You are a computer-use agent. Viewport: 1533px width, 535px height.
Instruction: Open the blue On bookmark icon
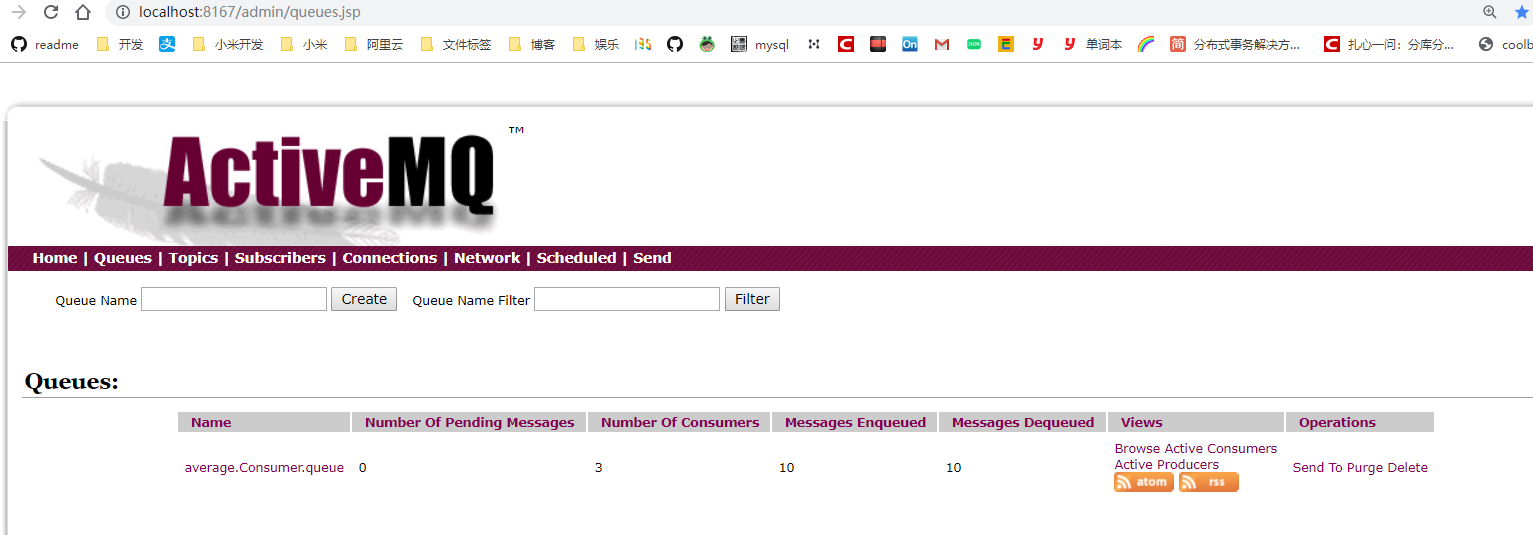click(910, 44)
